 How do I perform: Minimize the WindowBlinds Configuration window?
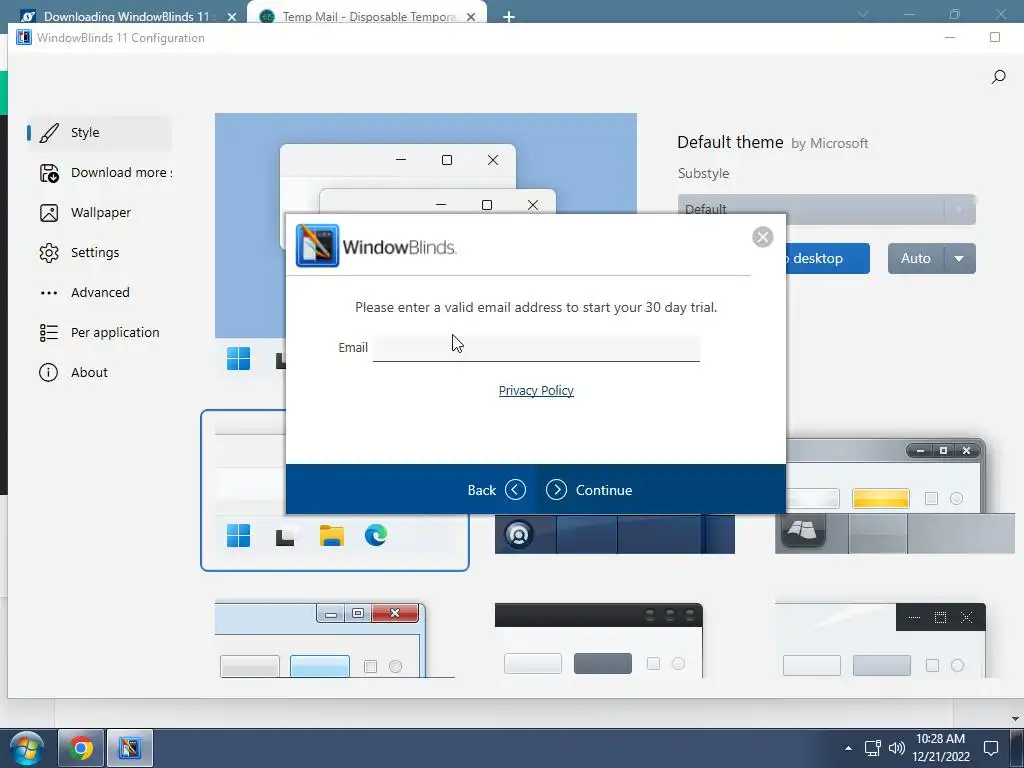point(950,37)
